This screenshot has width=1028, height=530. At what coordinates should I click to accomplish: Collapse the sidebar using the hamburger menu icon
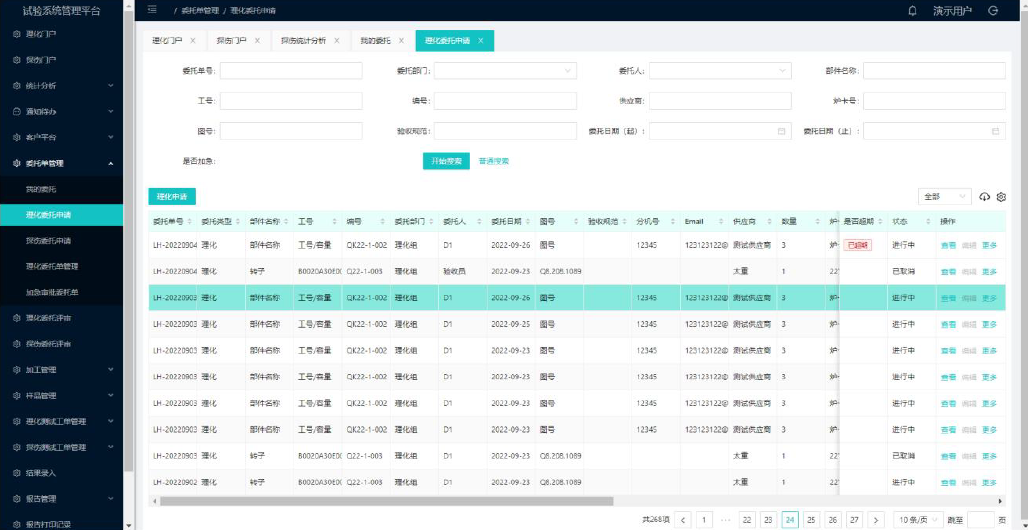point(152,10)
